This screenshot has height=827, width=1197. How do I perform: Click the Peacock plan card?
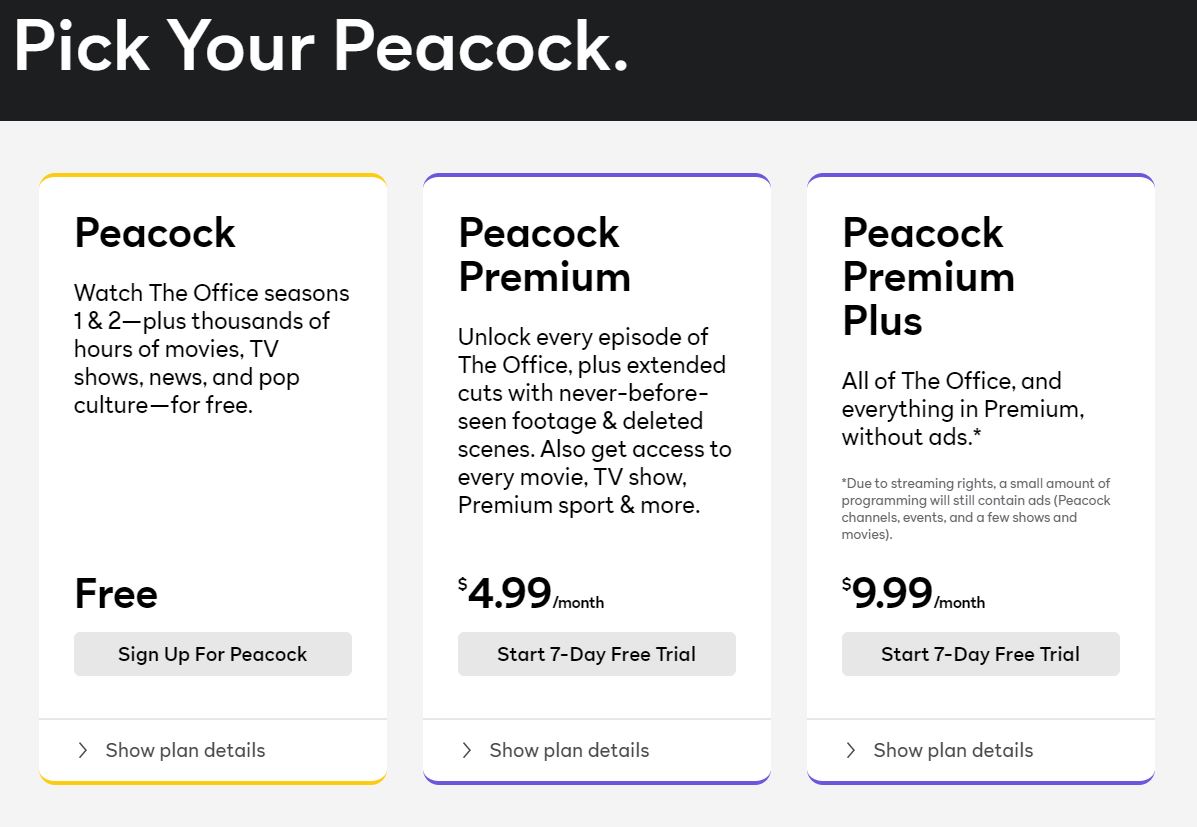tap(212, 450)
